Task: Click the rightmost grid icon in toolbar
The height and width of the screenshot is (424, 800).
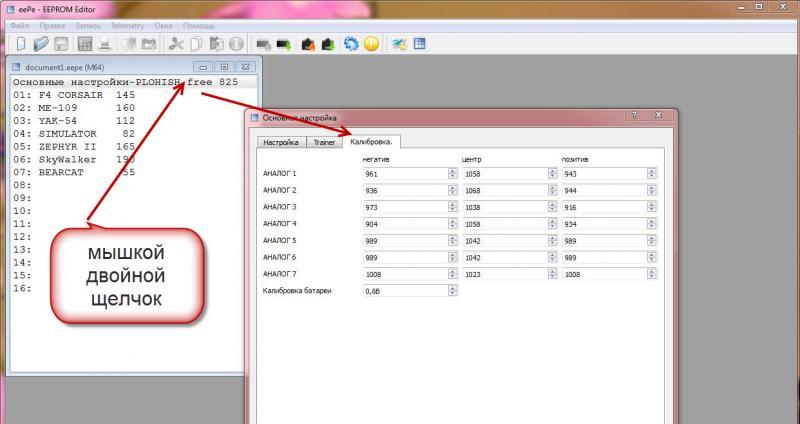Action: click(420, 44)
